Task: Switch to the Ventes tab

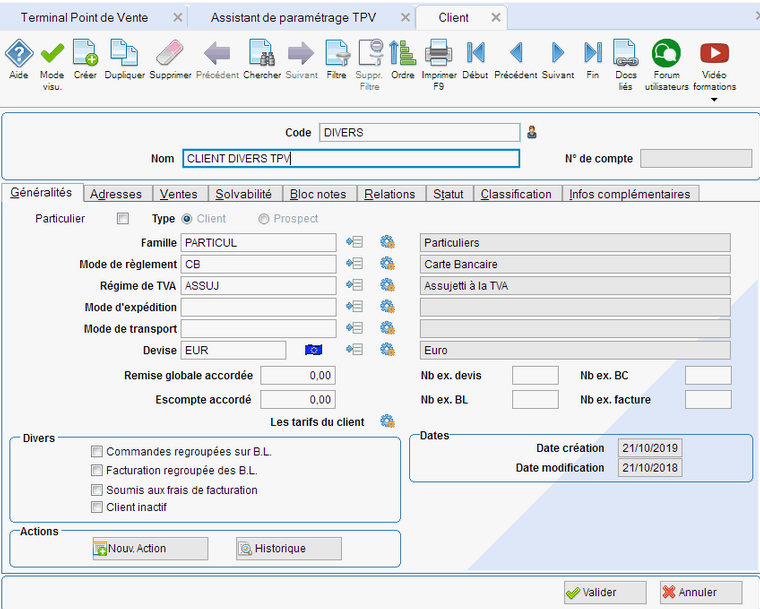Action: tap(179, 194)
